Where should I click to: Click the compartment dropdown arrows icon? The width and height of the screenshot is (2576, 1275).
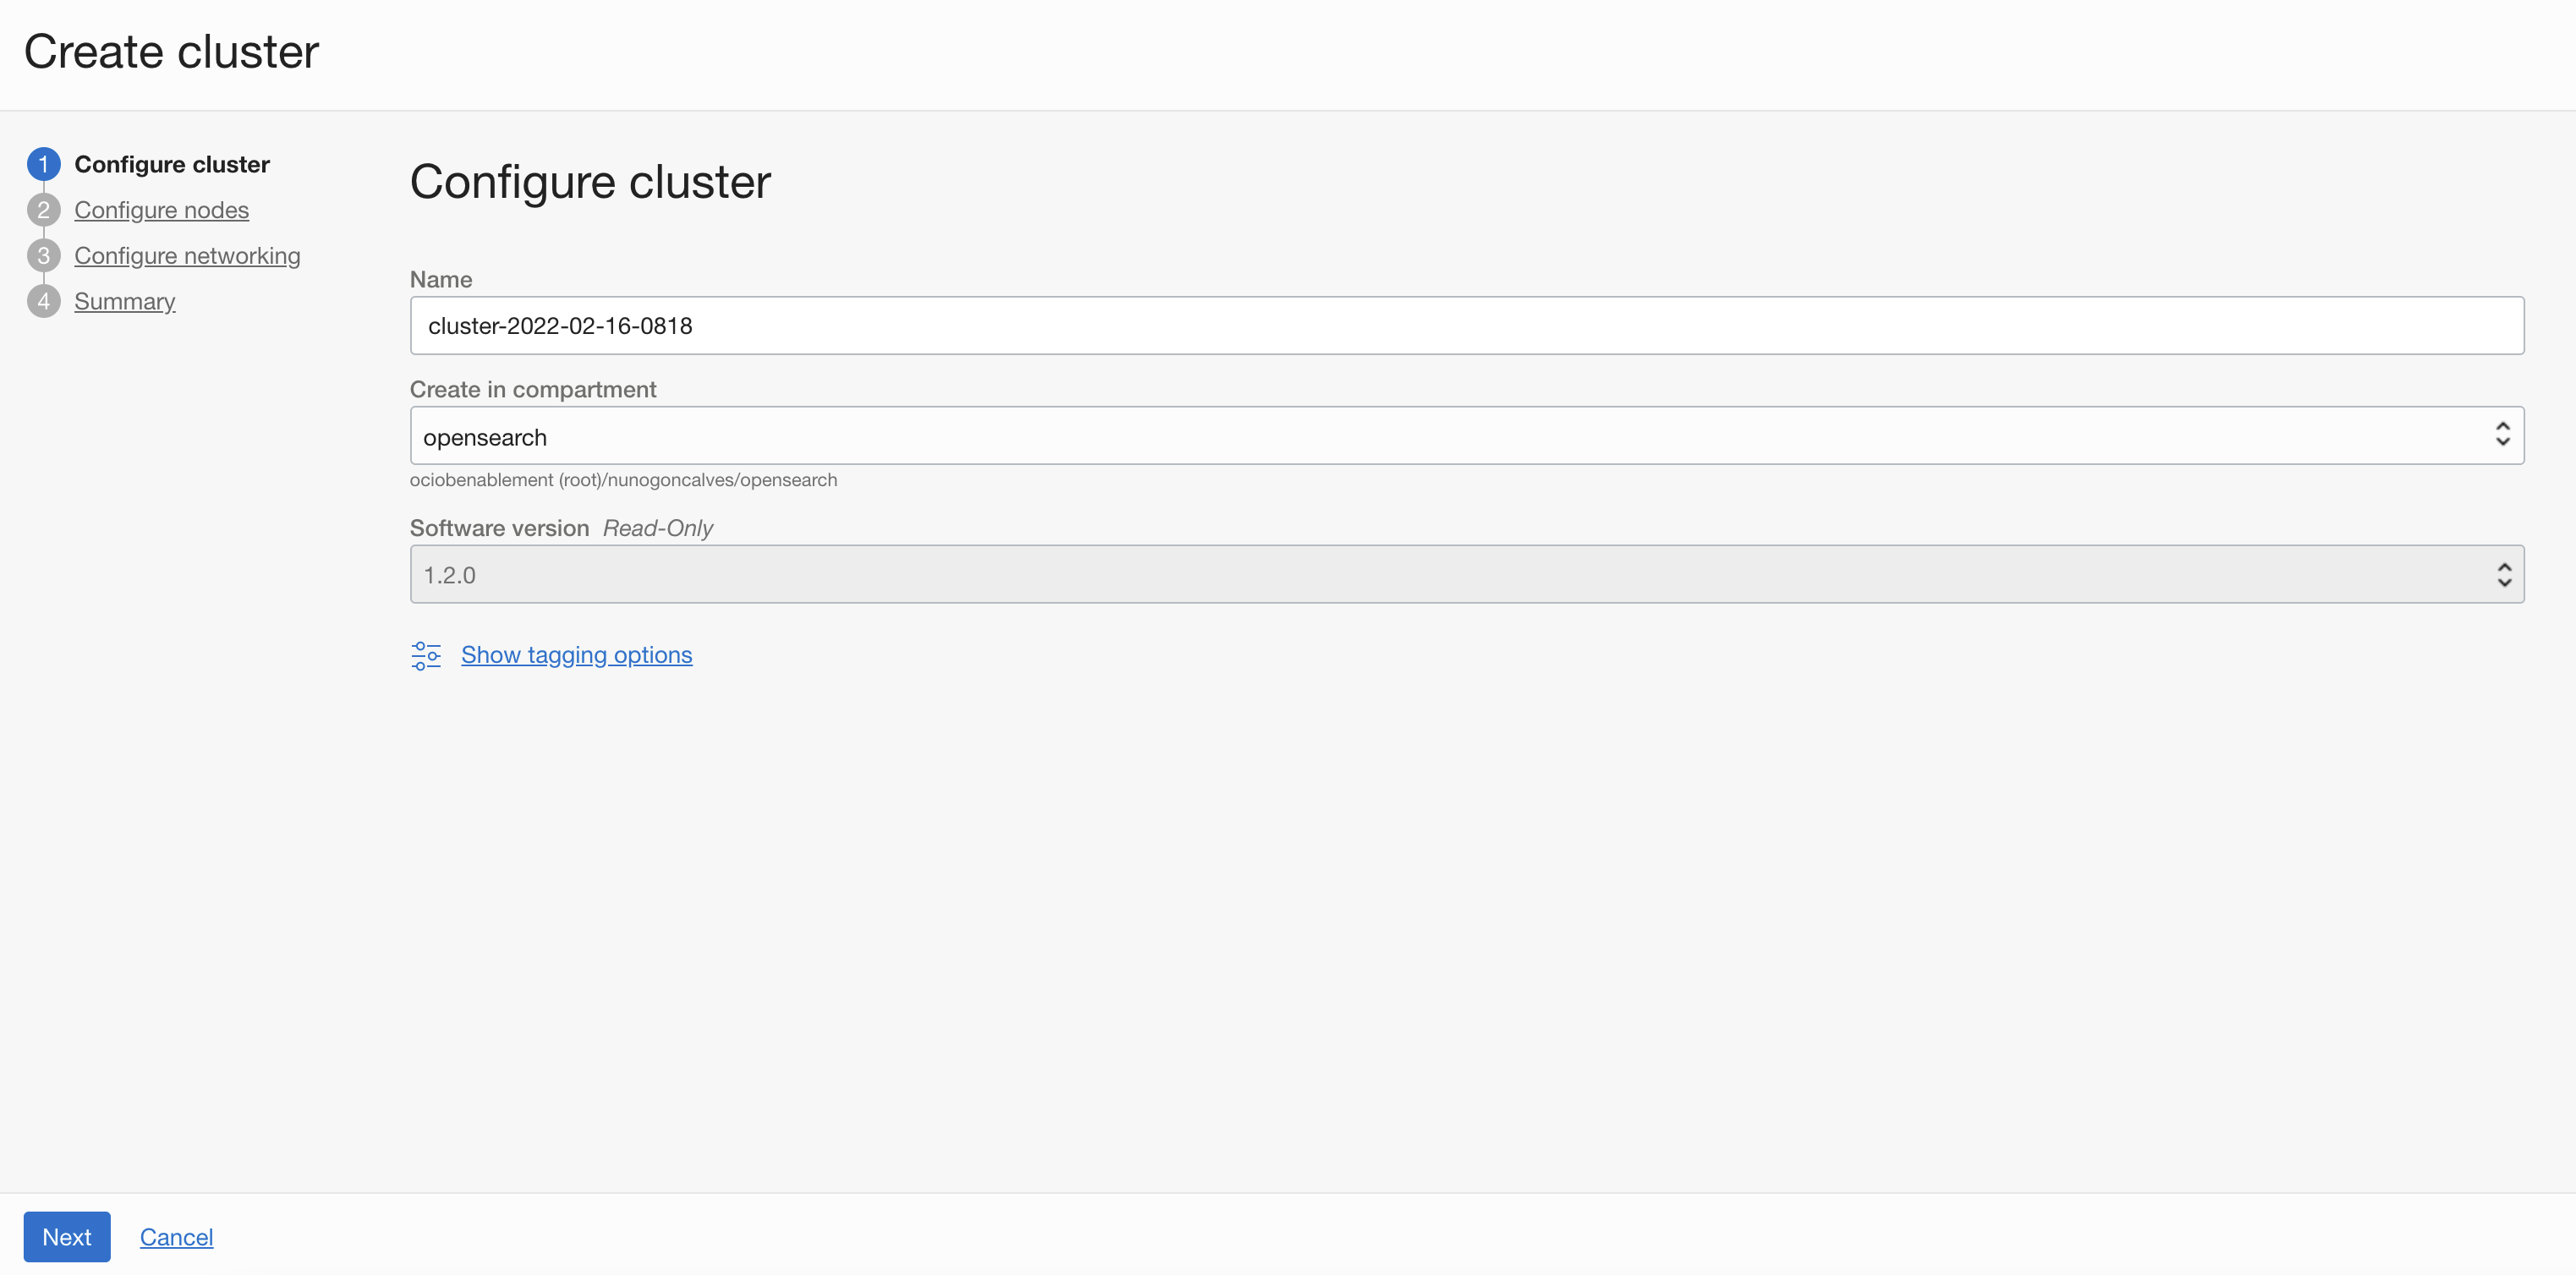pos(2502,434)
